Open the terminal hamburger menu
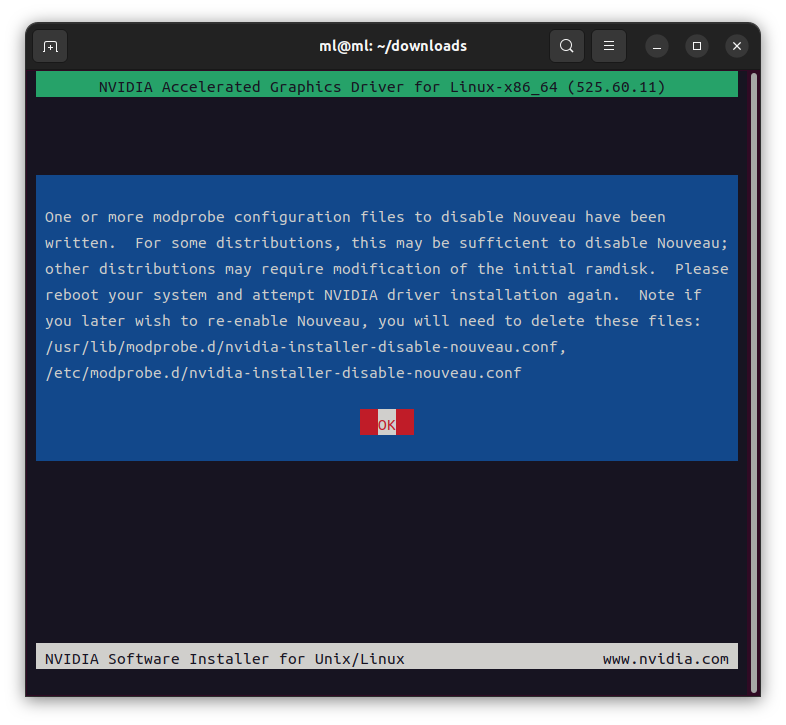 pos(609,46)
